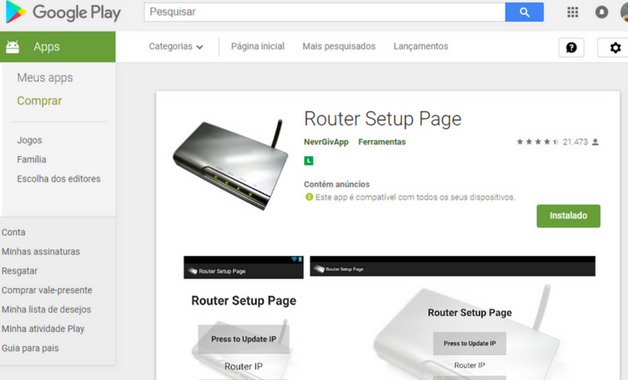
Task: Open Comprar vale-presente link
Action: (46, 290)
